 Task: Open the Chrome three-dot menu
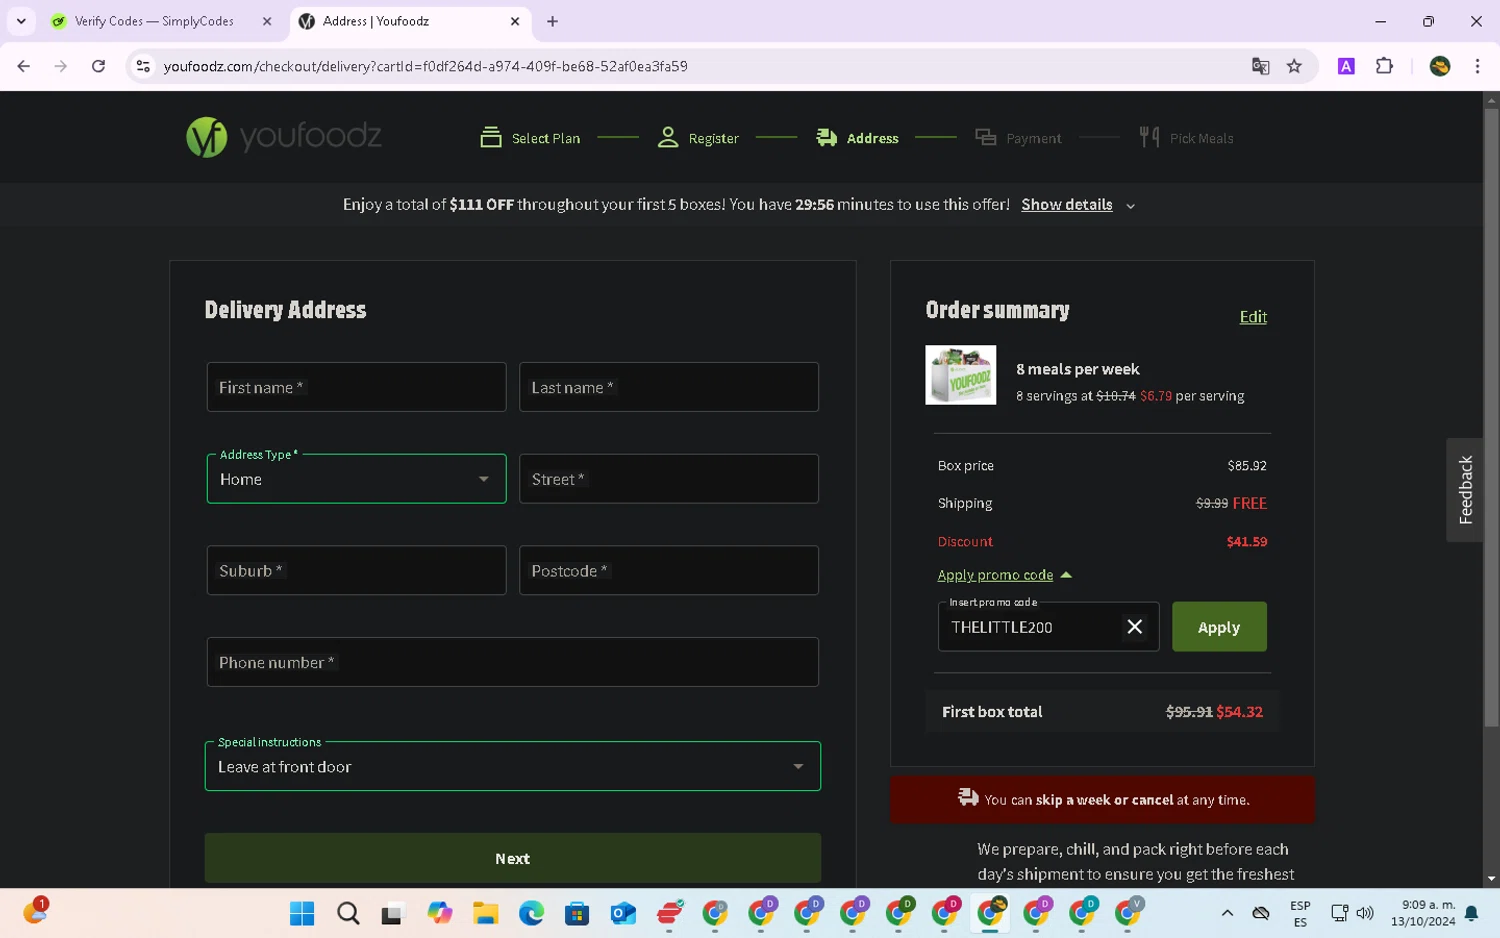pyautogui.click(x=1477, y=66)
